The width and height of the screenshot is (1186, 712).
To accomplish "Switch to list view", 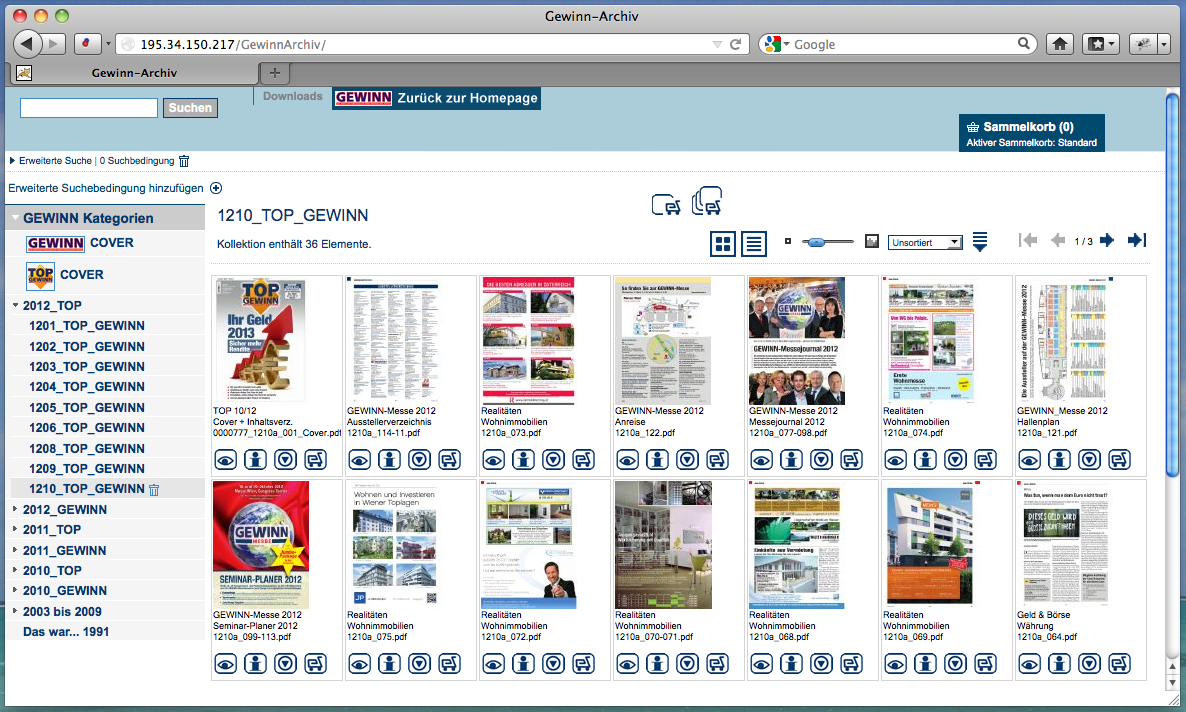I will [x=753, y=244].
